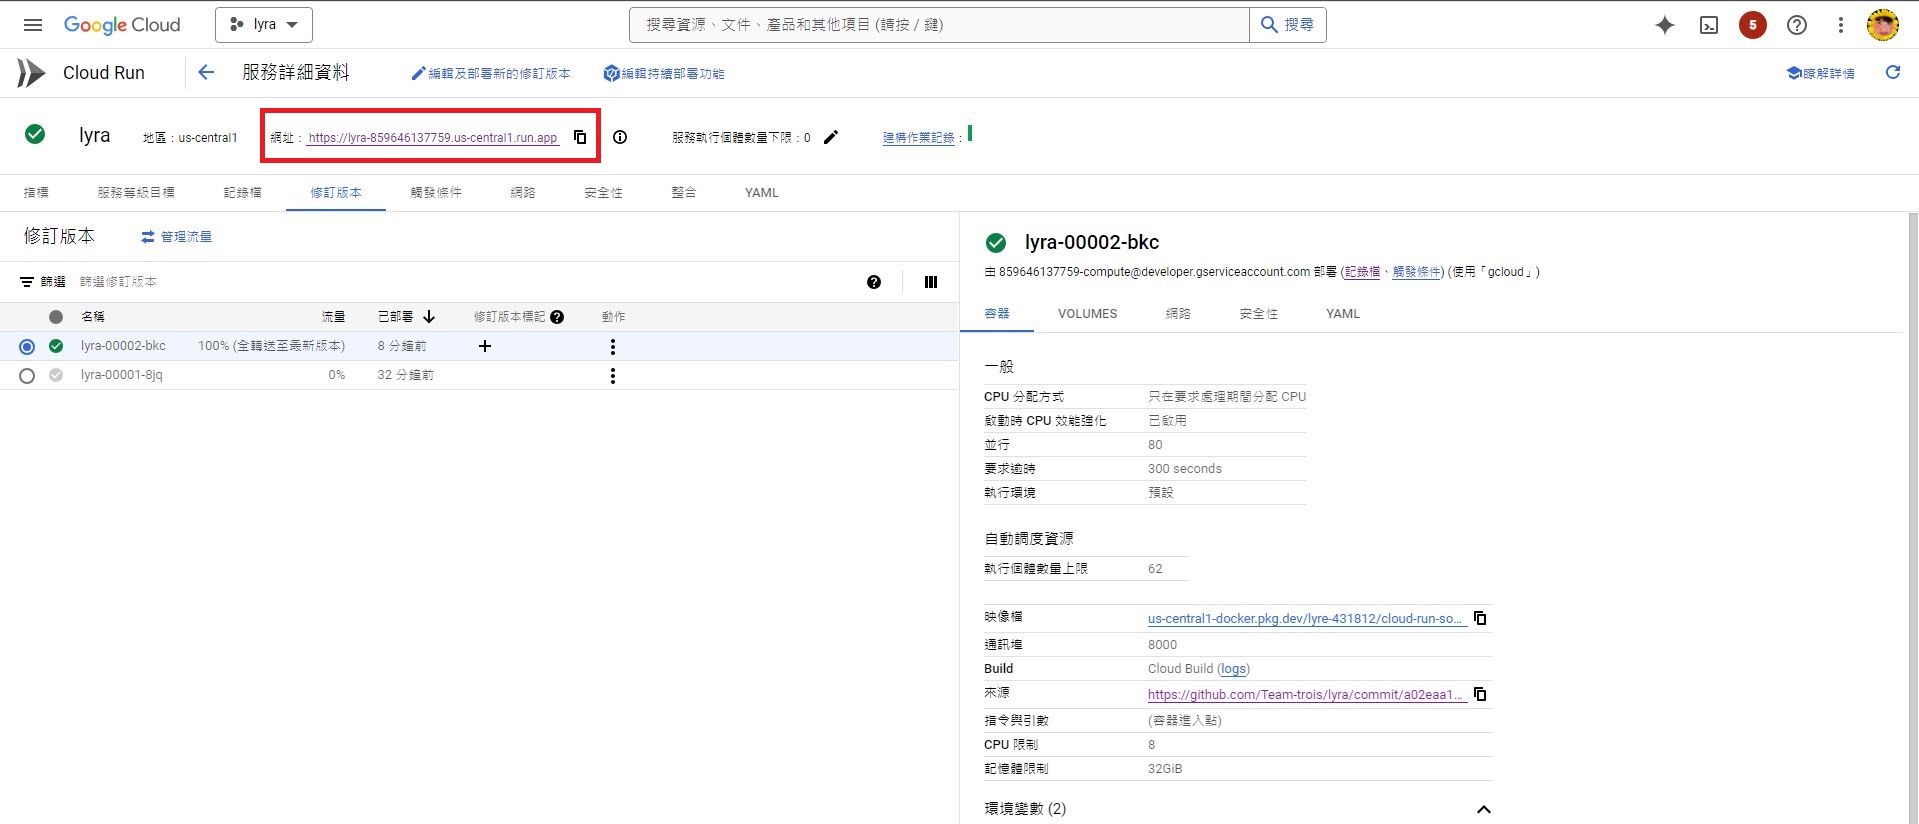Open the 瞭解詳情 learn panel
1919x824 pixels.
point(1821,73)
